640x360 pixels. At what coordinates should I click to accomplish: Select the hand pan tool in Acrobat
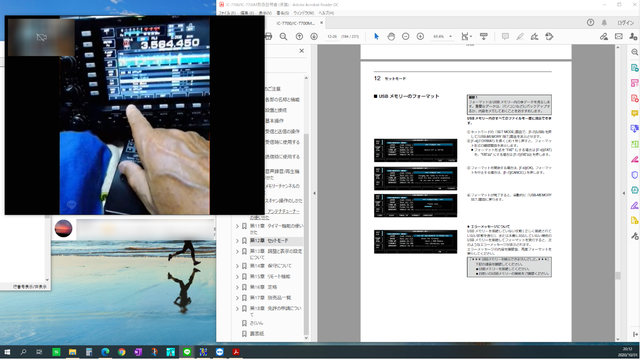(x=391, y=36)
